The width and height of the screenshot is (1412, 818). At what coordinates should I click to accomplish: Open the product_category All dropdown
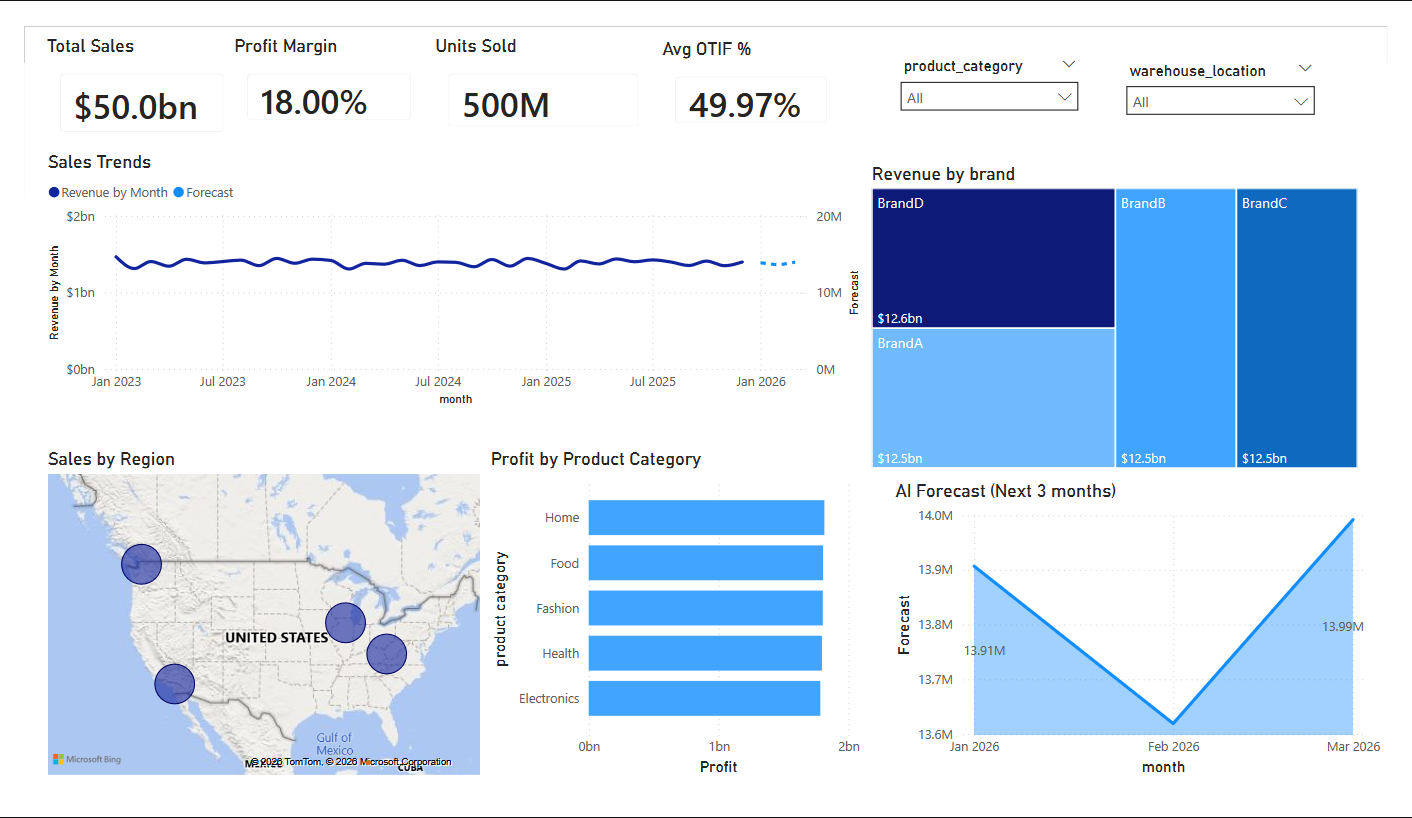pyautogui.click(x=989, y=97)
